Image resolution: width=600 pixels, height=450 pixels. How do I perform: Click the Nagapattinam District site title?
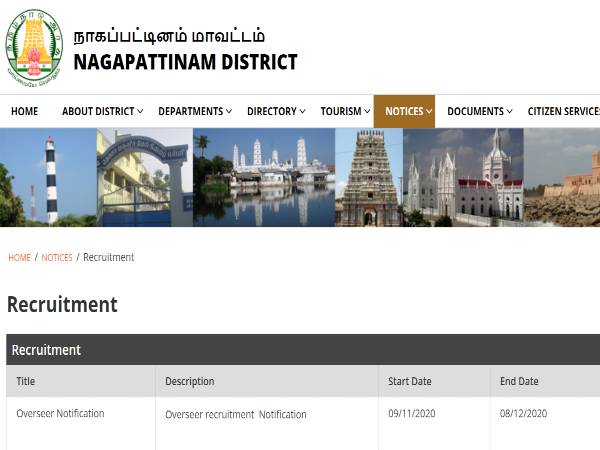pos(185,62)
